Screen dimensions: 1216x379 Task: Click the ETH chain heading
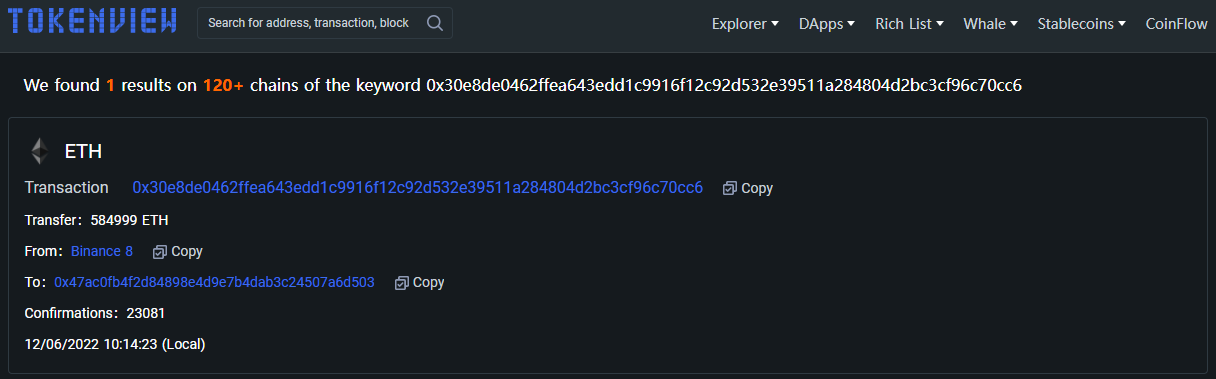point(84,152)
